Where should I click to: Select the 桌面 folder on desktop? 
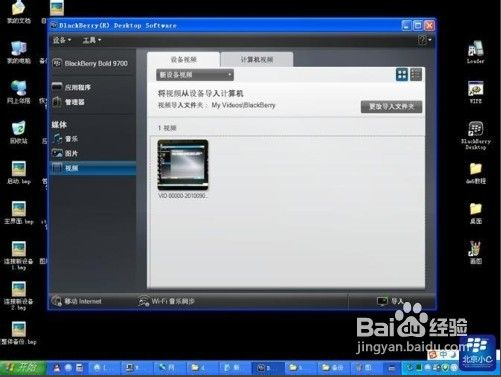(x=476, y=213)
